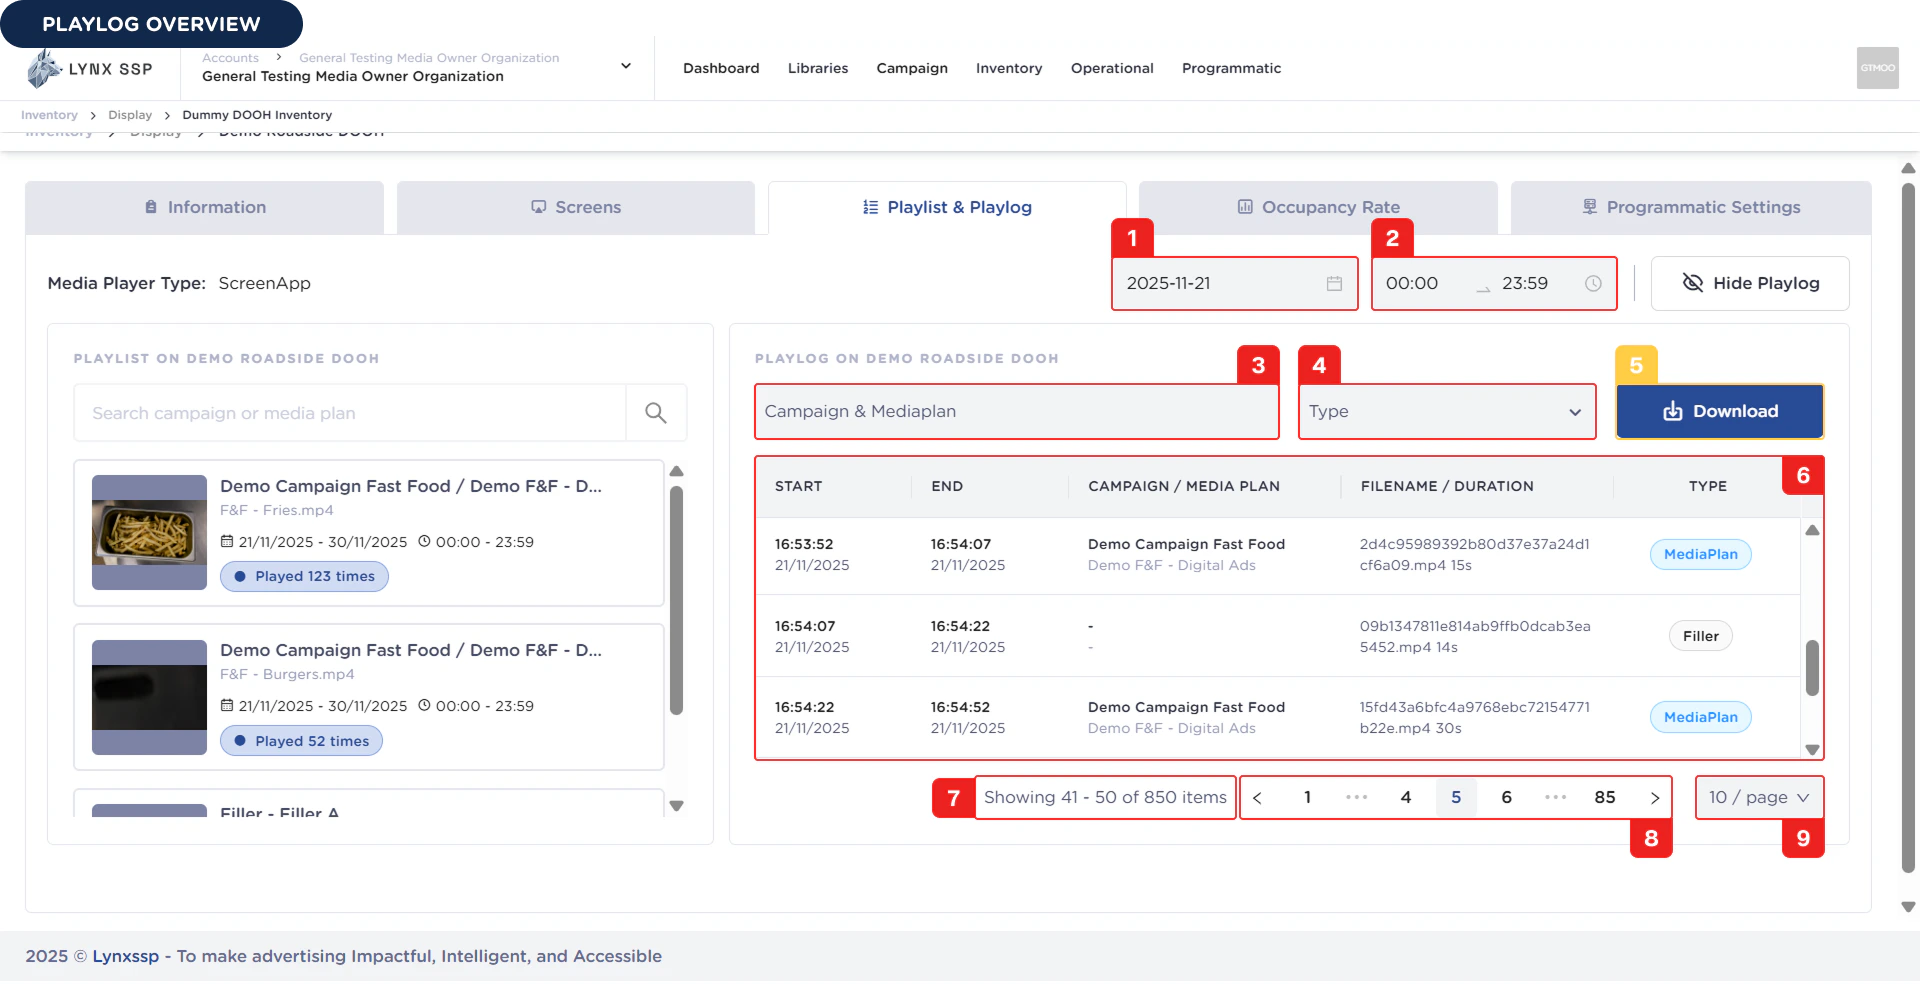Click the Filler tag in the 16:54:07 row
The width and height of the screenshot is (1920, 984).
coord(1700,636)
